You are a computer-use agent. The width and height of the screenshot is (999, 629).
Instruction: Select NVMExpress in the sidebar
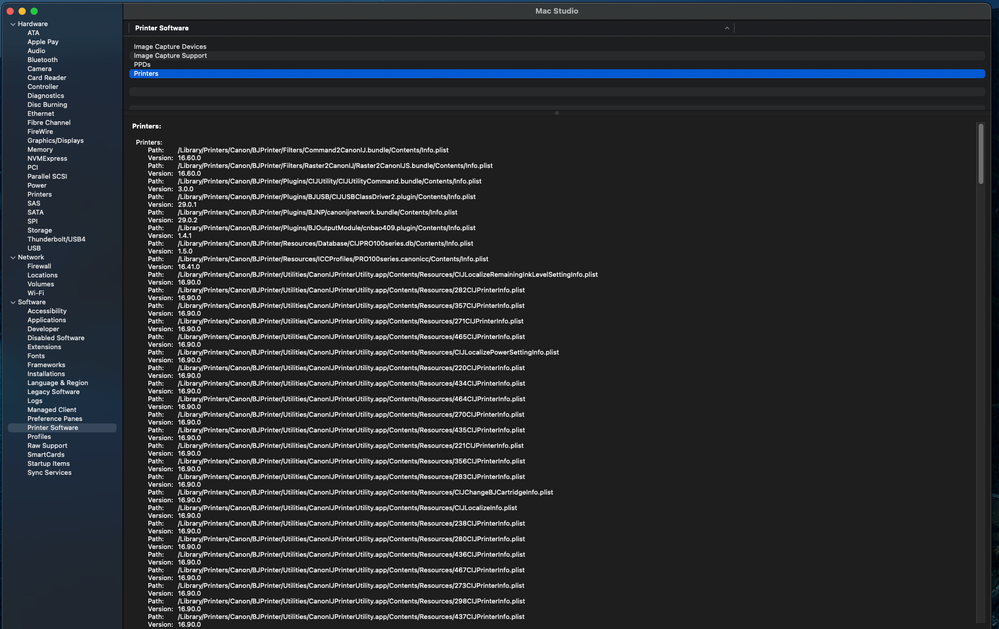pos(47,159)
